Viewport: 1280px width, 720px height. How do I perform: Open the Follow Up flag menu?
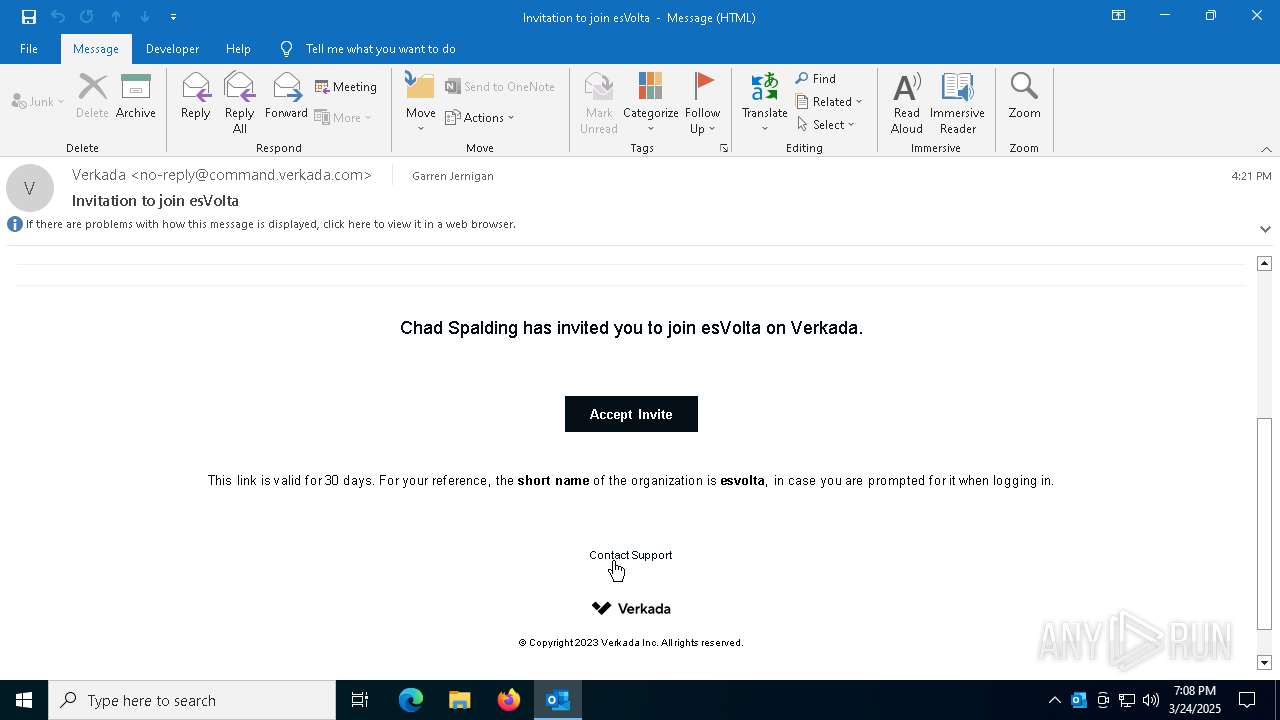(703, 103)
